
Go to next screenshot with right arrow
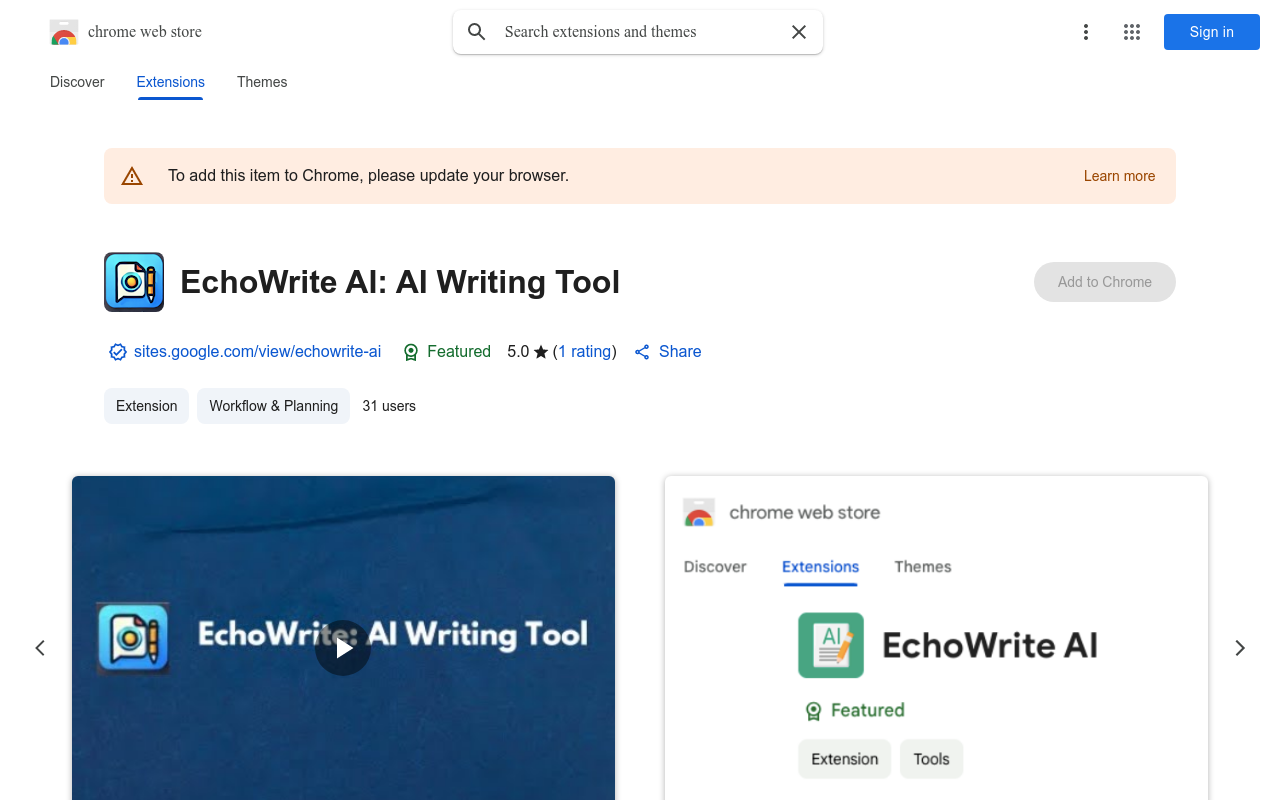click(x=1240, y=648)
